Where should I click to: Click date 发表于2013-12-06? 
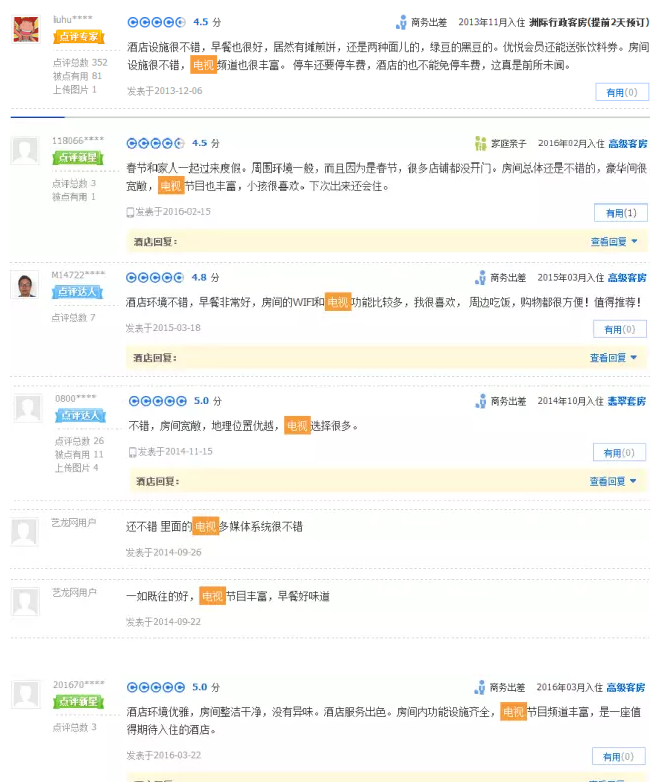tap(164, 91)
